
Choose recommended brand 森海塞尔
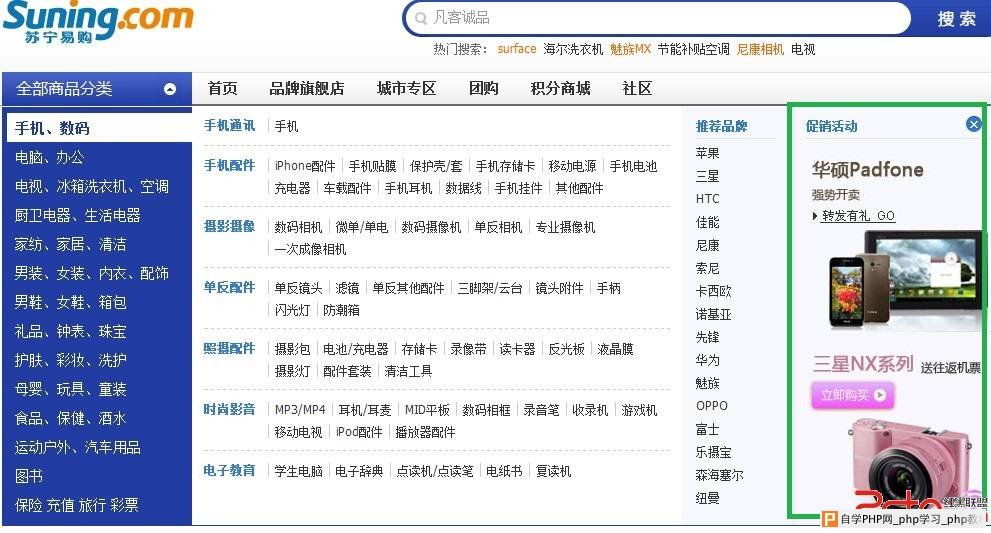click(719, 475)
